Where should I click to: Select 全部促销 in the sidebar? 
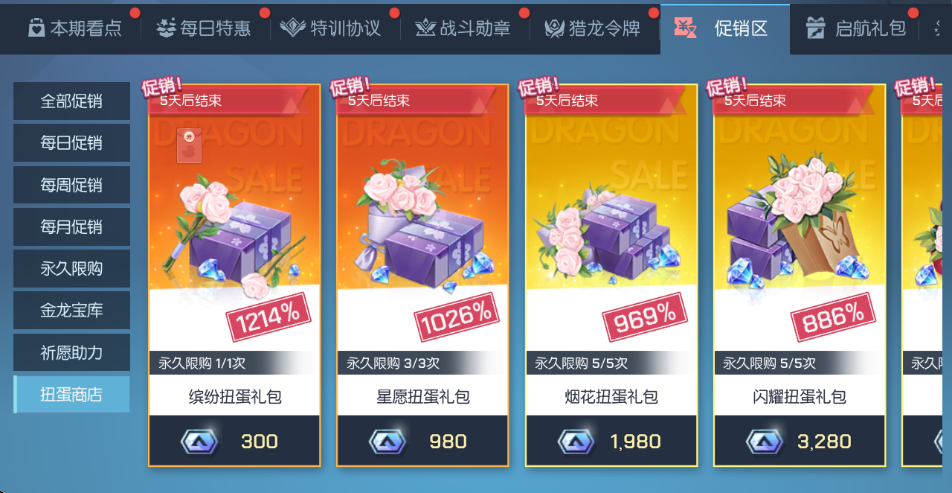pos(72,101)
